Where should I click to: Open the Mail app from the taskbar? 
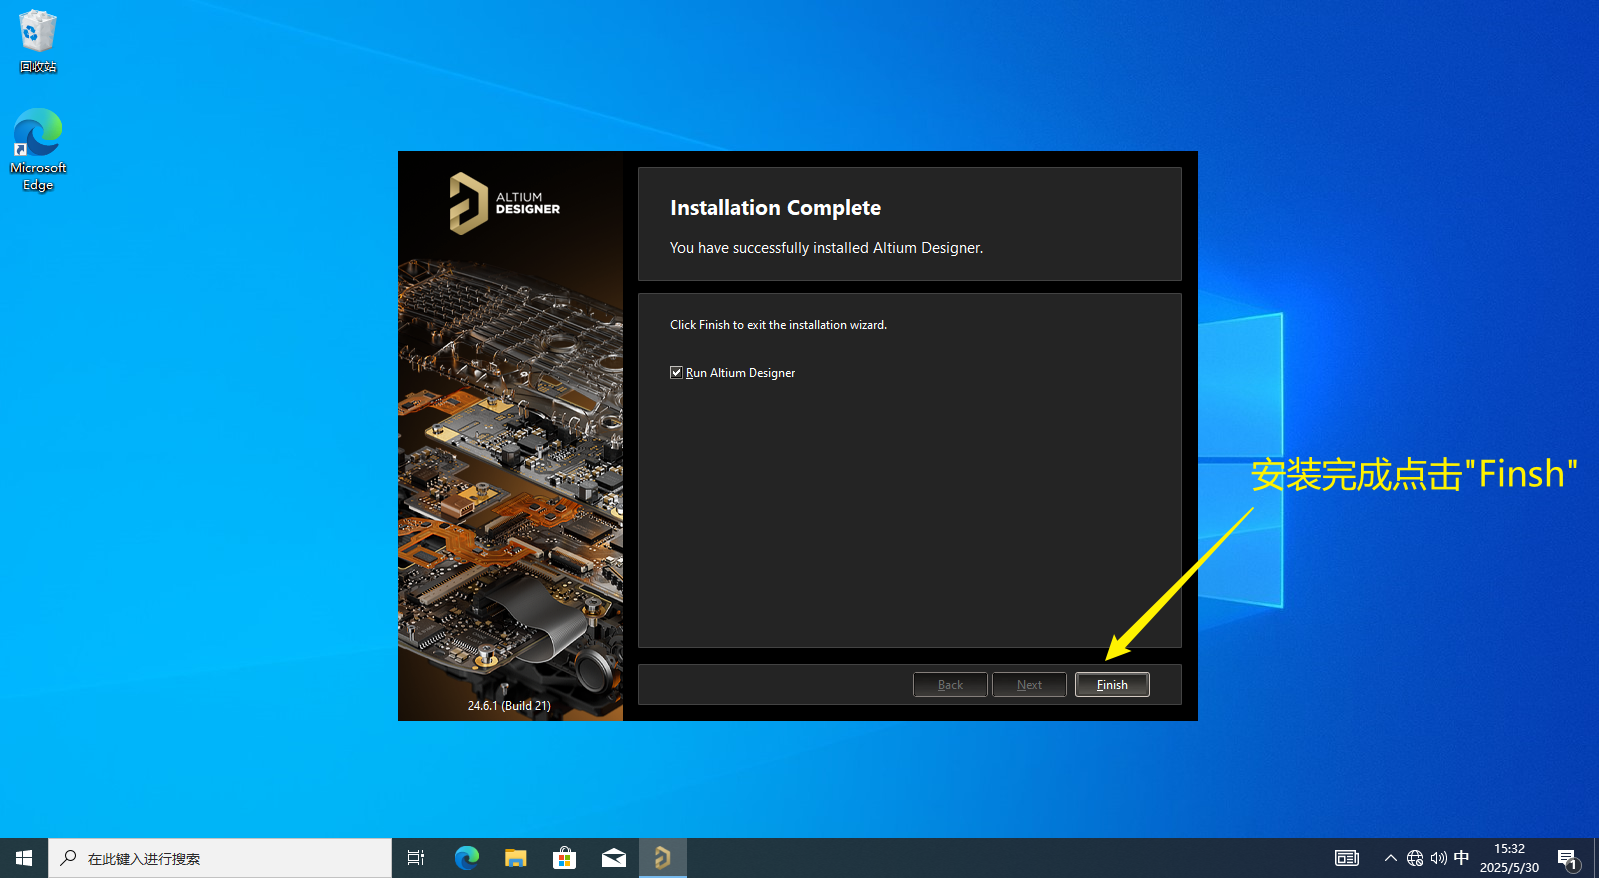tap(613, 858)
